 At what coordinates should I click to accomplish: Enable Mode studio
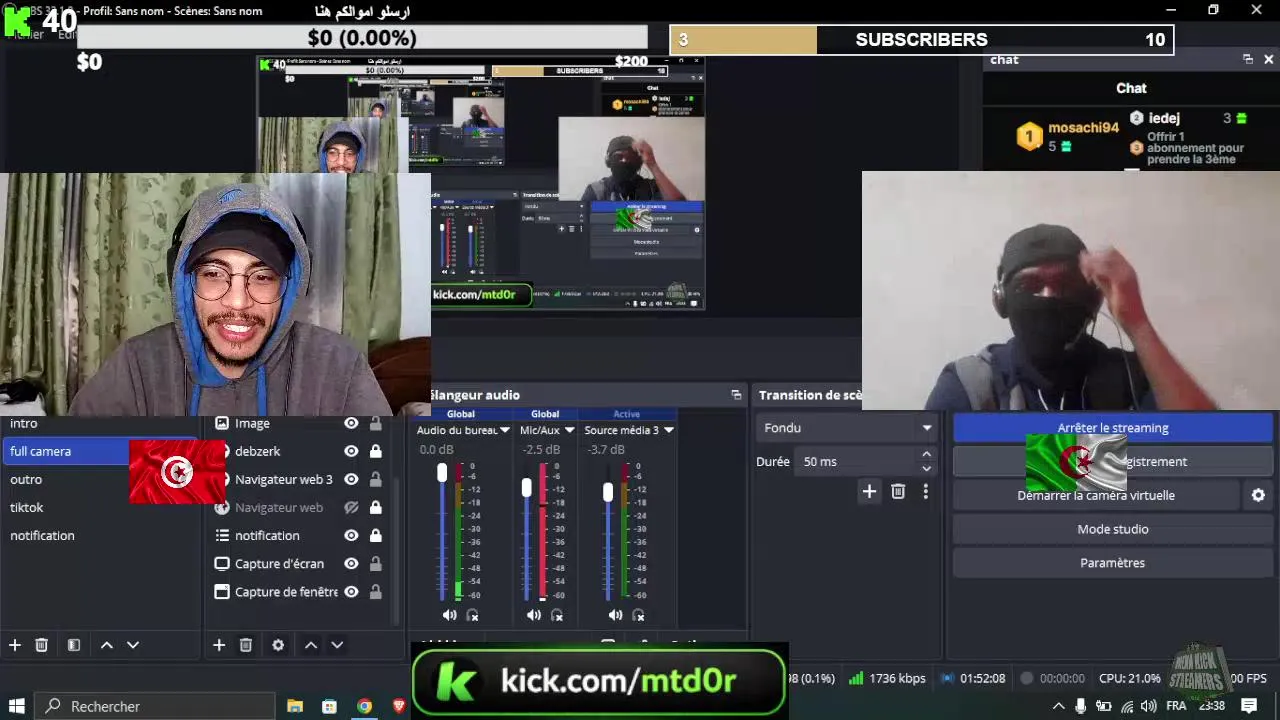[x=1112, y=529]
